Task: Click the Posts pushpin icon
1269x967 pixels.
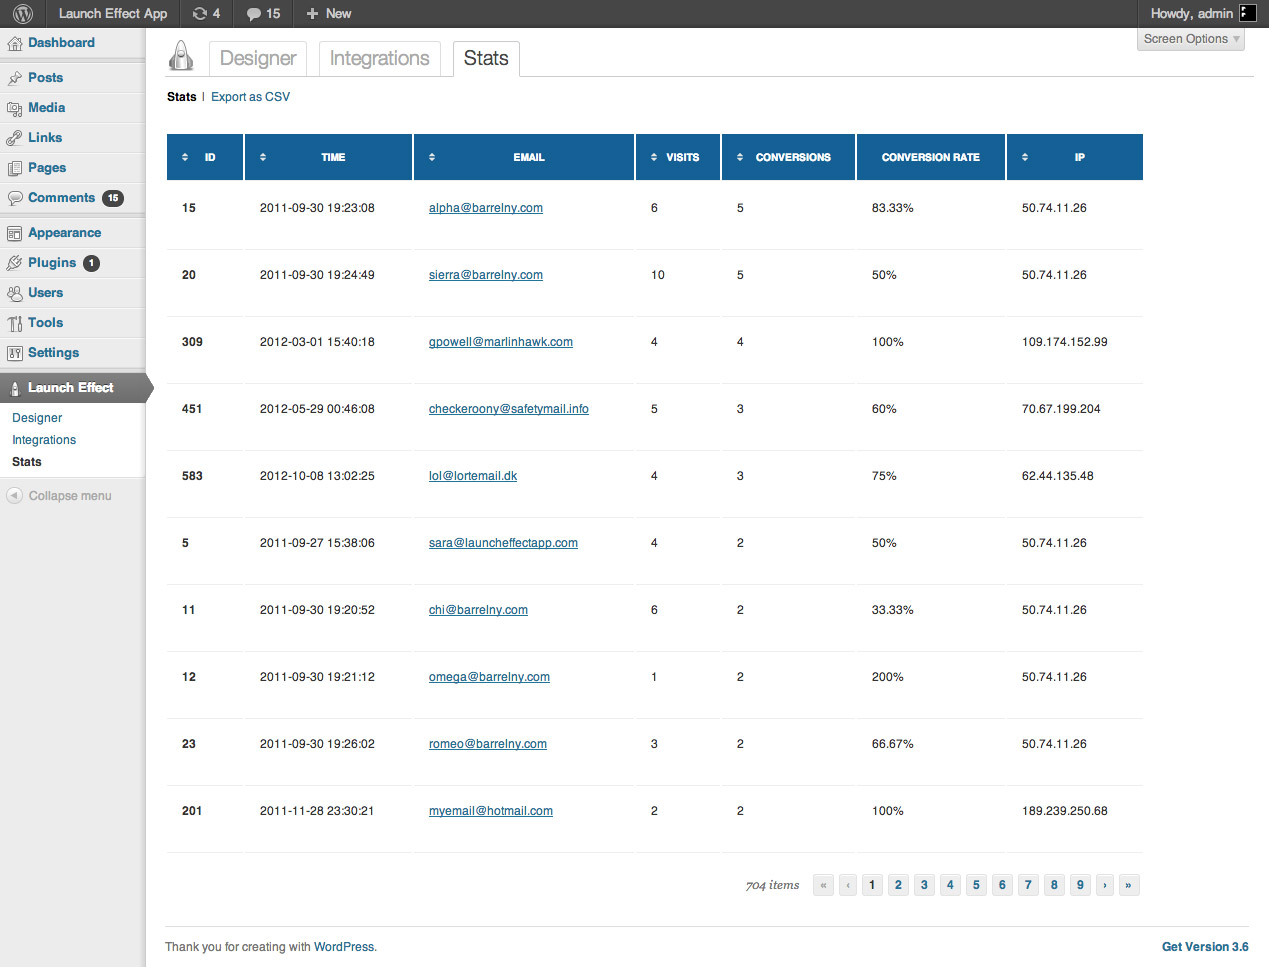Action: [14, 78]
